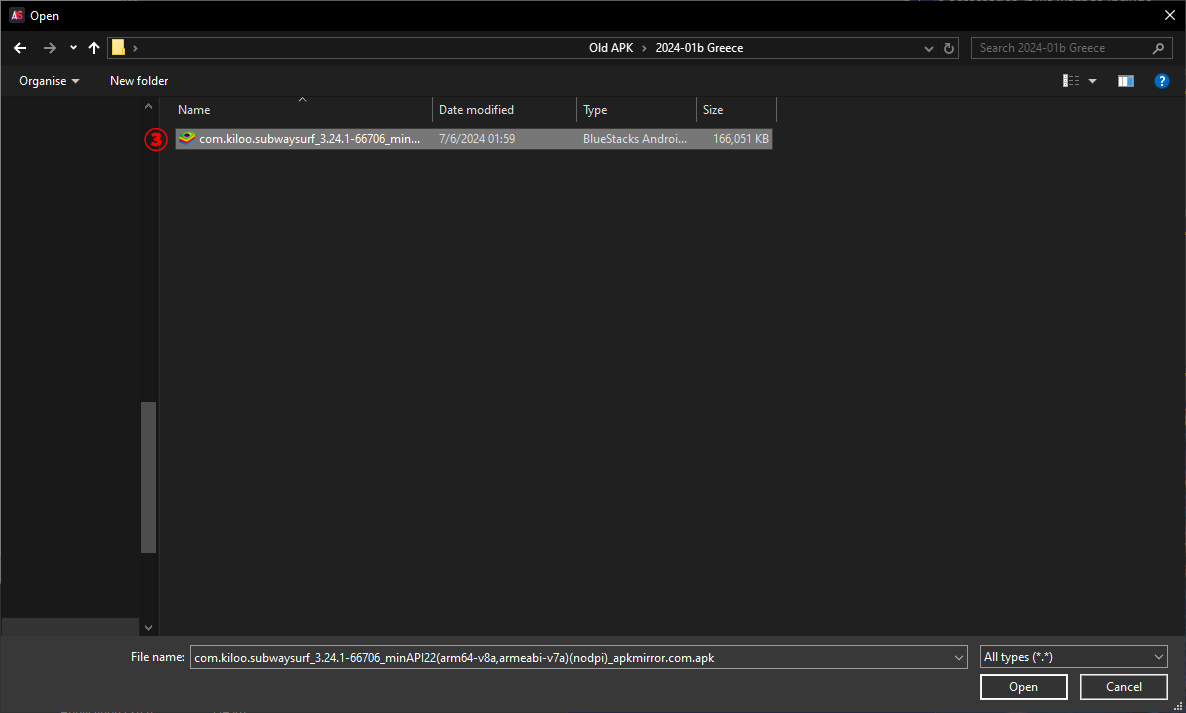Viewport: 1186px width, 713px height.
Task: Close the Open dialog
Action: coord(1169,15)
